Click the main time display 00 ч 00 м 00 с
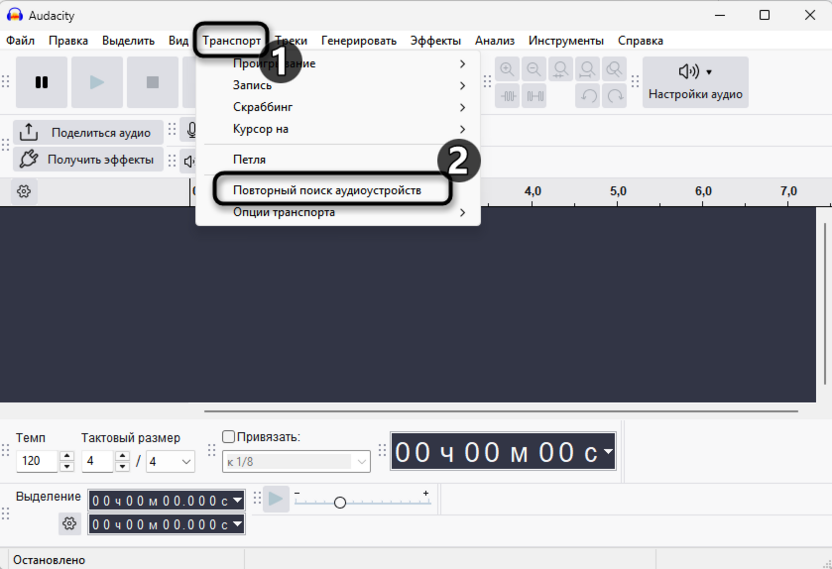This screenshot has width=832, height=569. 502,452
